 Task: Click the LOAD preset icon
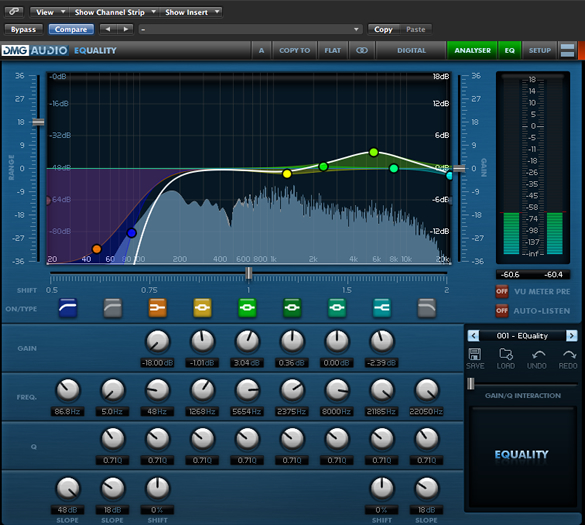[x=506, y=358]
